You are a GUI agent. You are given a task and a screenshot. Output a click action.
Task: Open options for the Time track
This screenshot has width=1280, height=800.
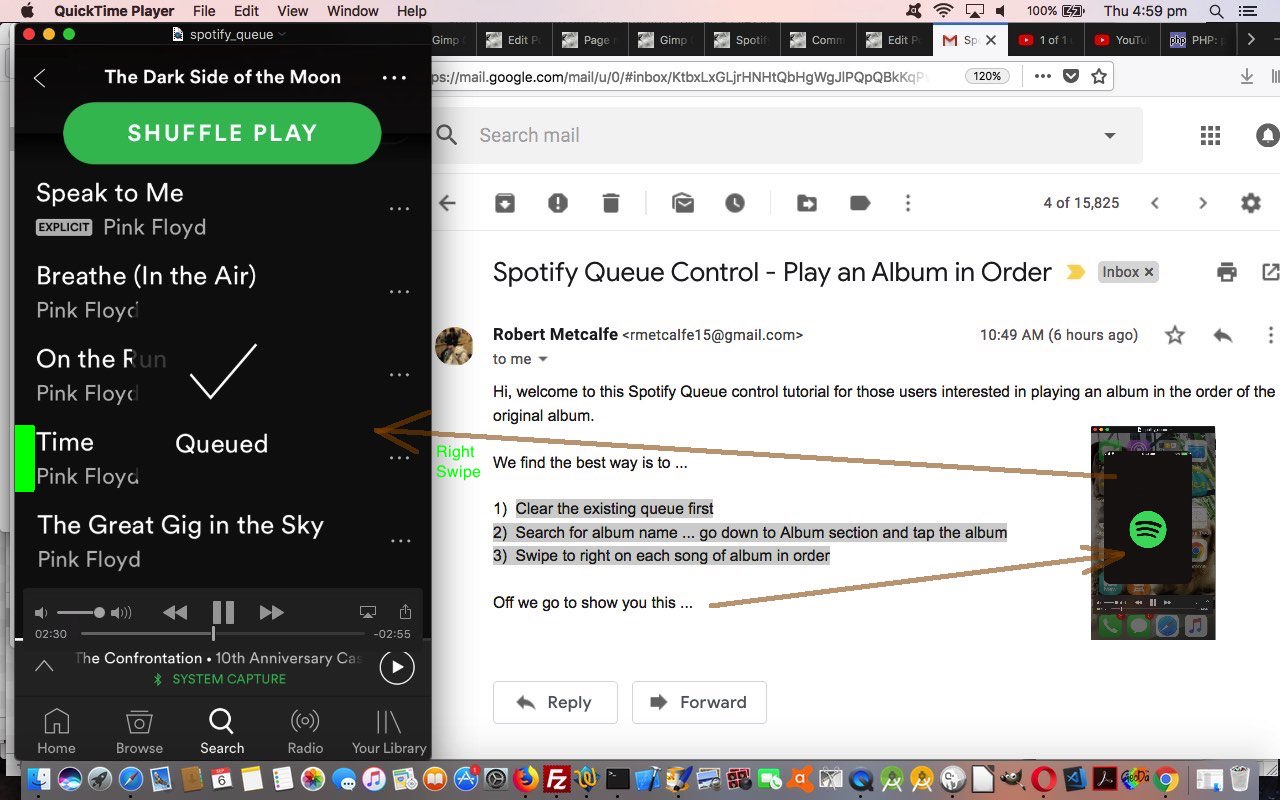click(399, 458)
